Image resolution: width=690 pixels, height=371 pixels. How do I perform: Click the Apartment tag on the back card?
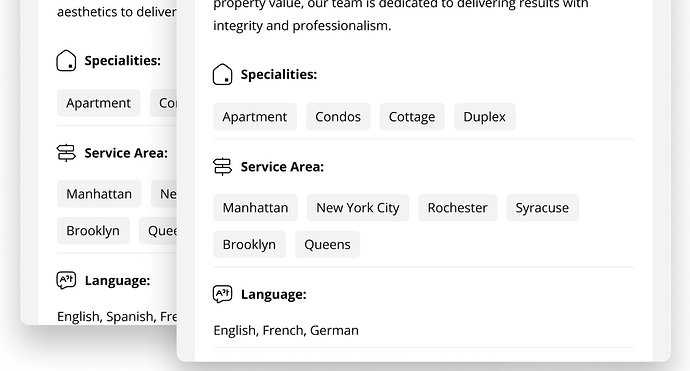click(99, 103)
